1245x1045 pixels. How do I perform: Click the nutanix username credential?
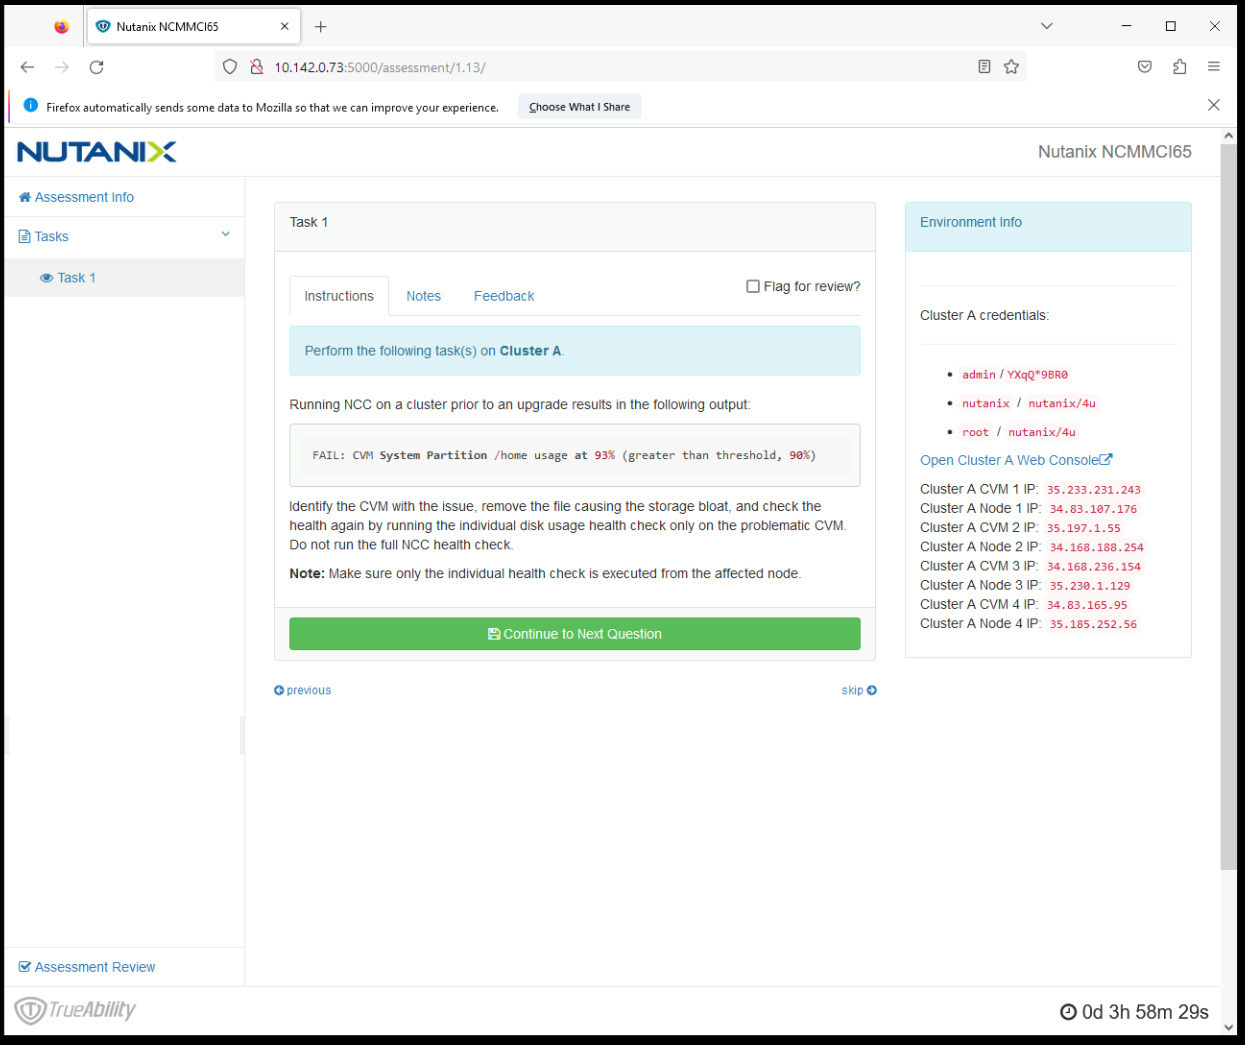coord(985,403)
